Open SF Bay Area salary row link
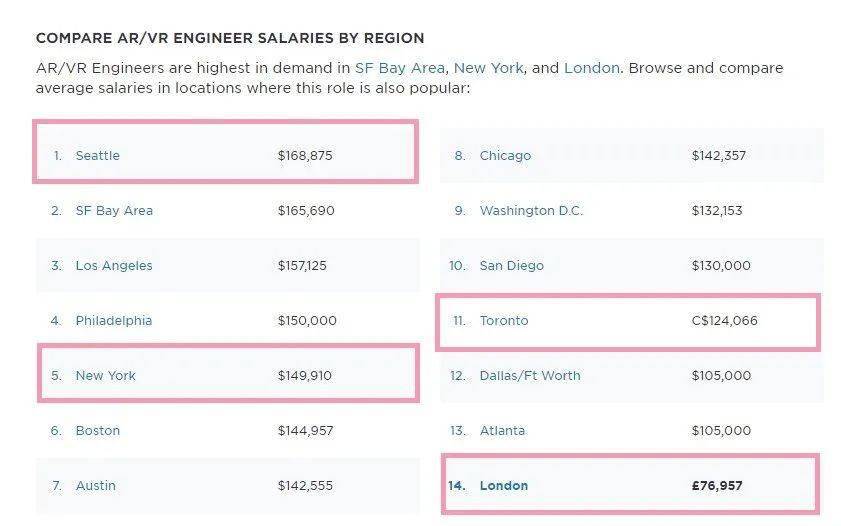The image size is (841, 526). [x=114, y=211]
